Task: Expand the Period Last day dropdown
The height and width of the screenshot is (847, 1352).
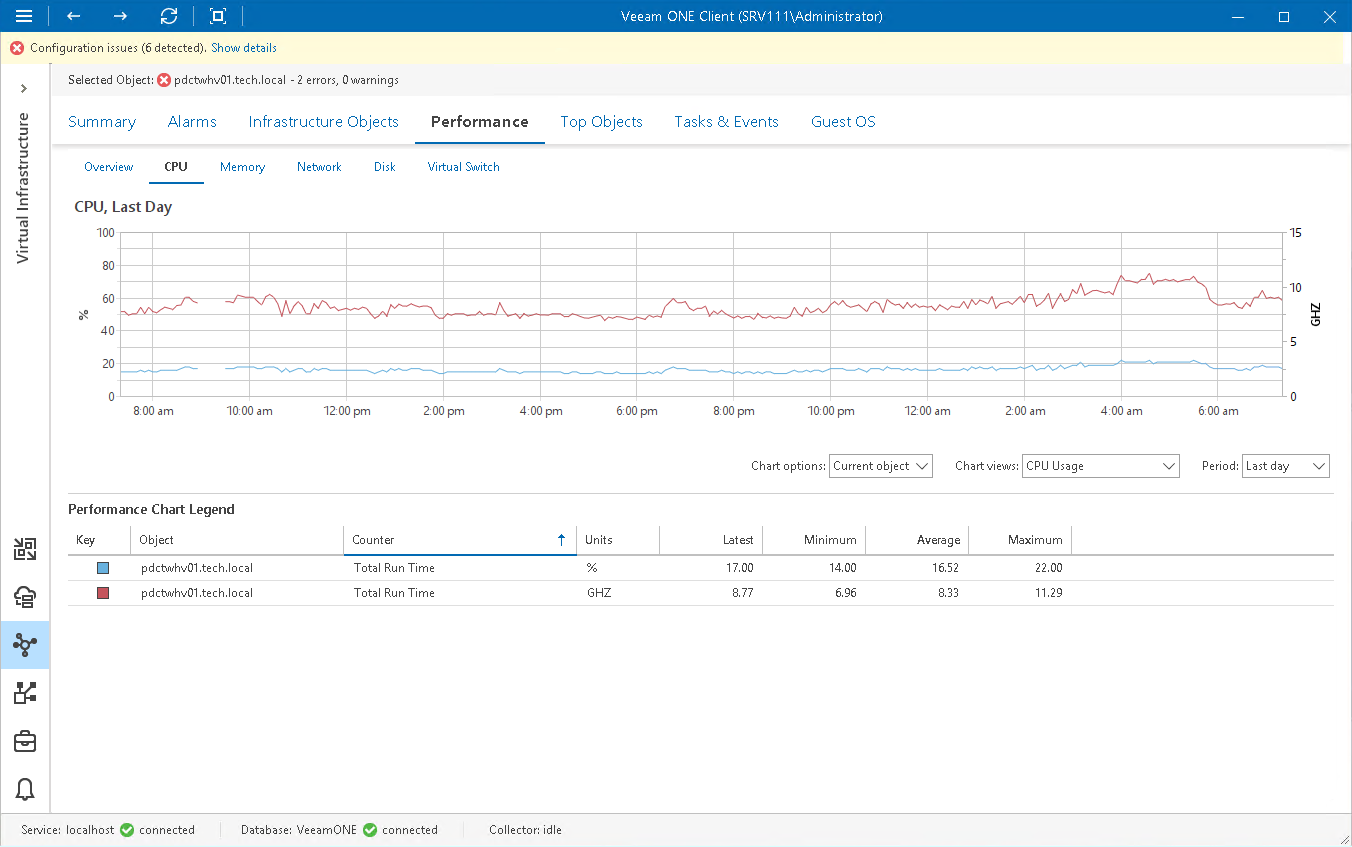Action: coord(1285,466)
